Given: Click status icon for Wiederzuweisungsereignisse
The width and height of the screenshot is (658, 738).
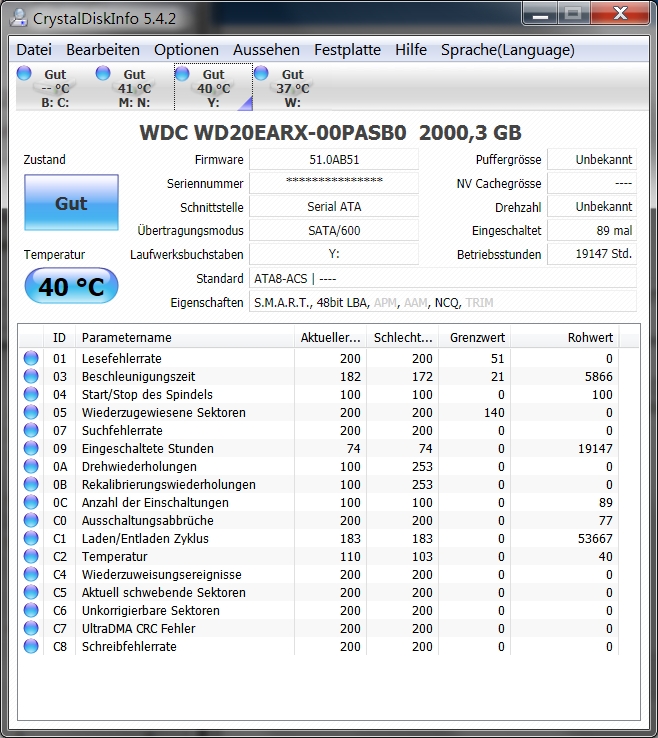Looking at the screenshot, I should point(31,574).
